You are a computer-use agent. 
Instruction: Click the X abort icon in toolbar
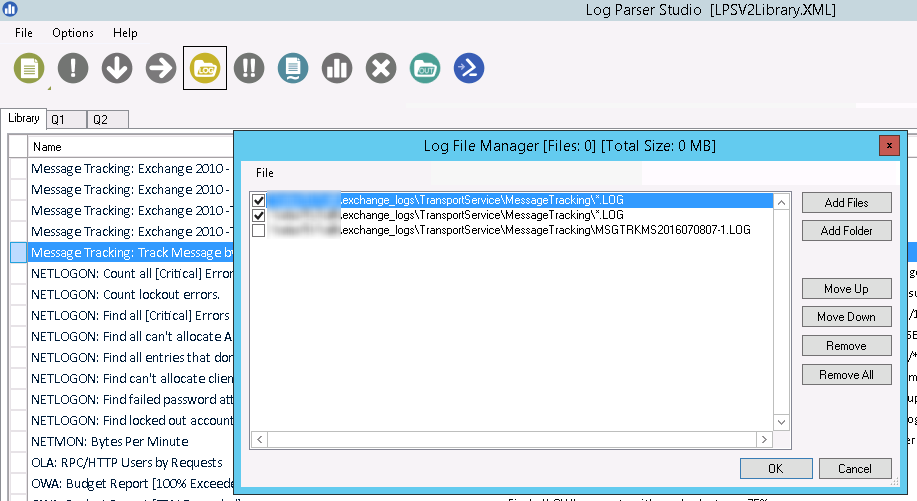381,68
